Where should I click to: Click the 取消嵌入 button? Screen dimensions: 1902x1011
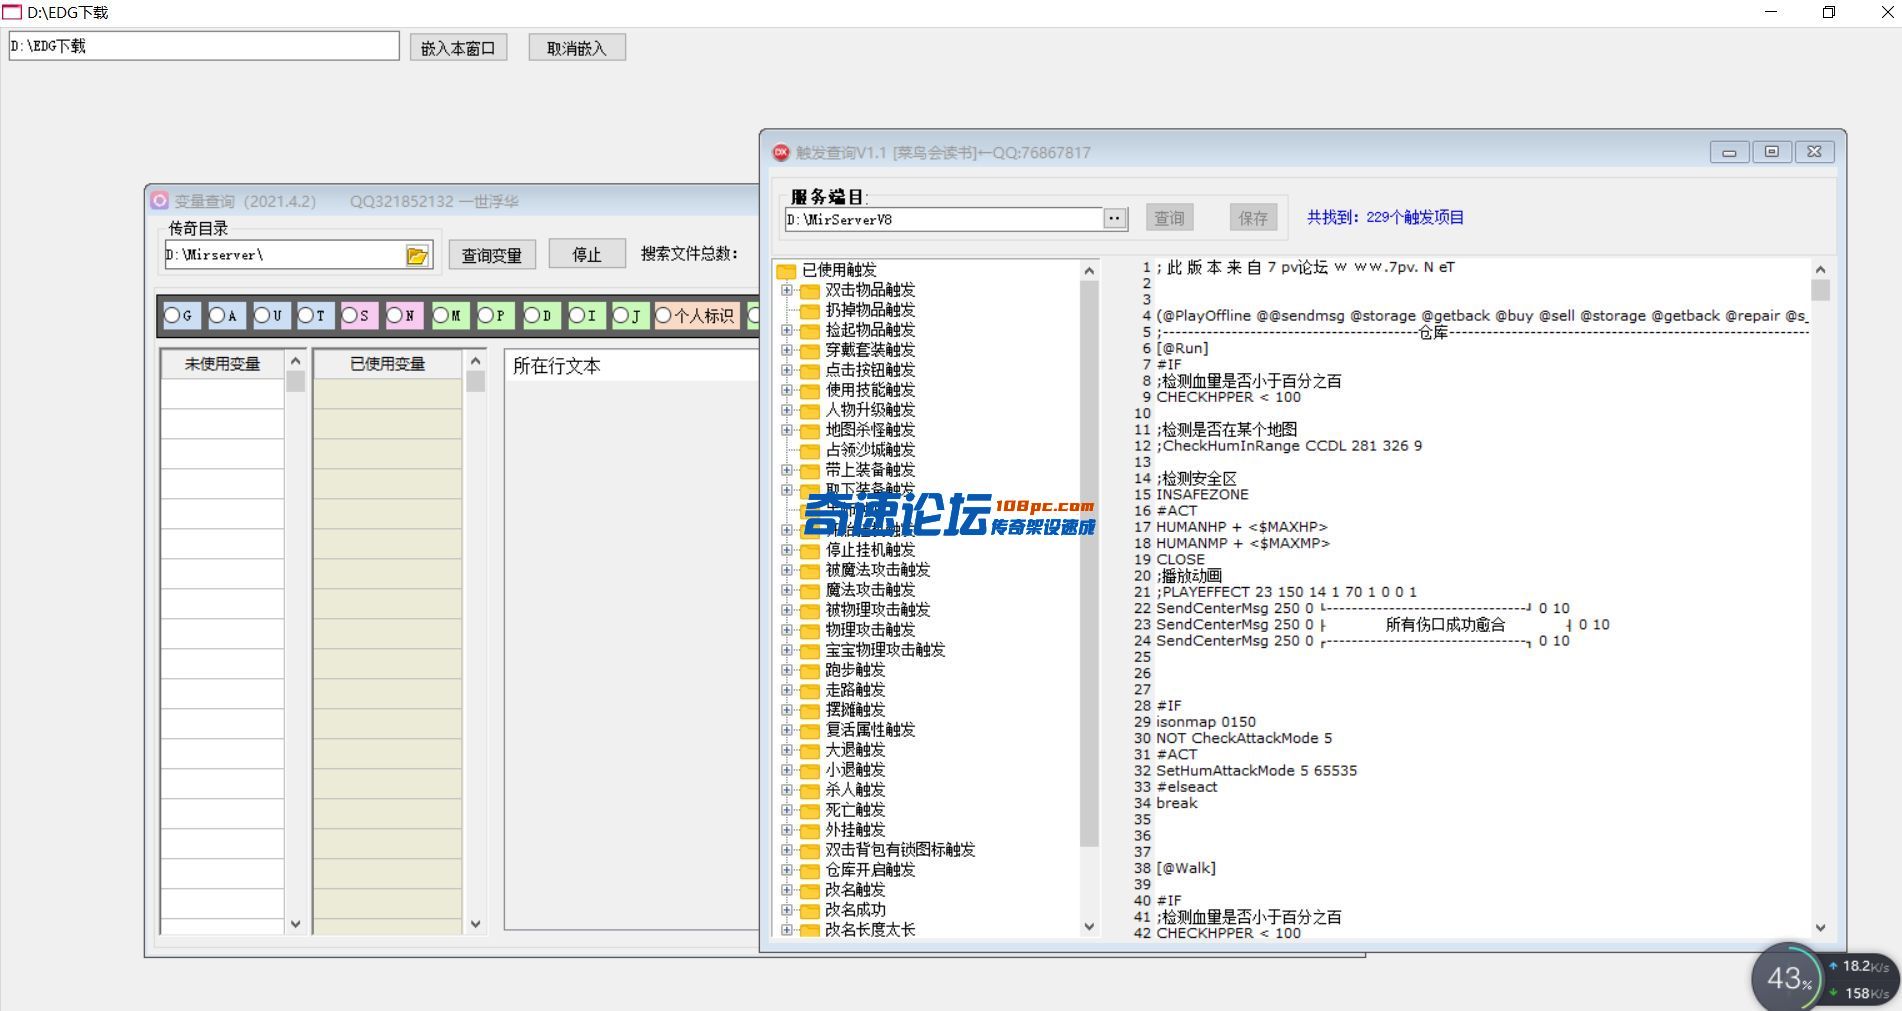click(x=577, y=47)
